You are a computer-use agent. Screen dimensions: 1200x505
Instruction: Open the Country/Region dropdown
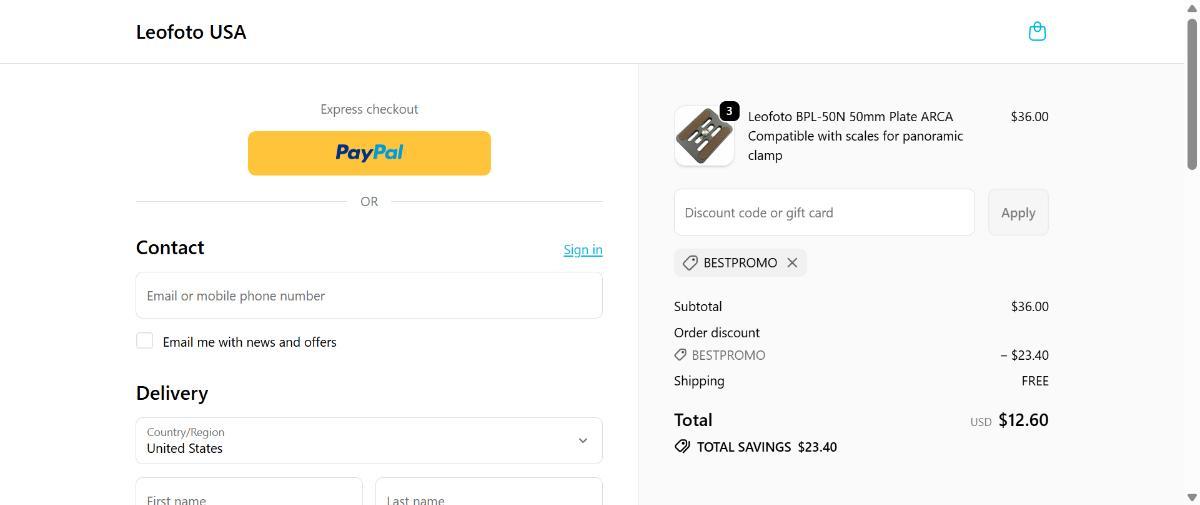tap(369, 440)
